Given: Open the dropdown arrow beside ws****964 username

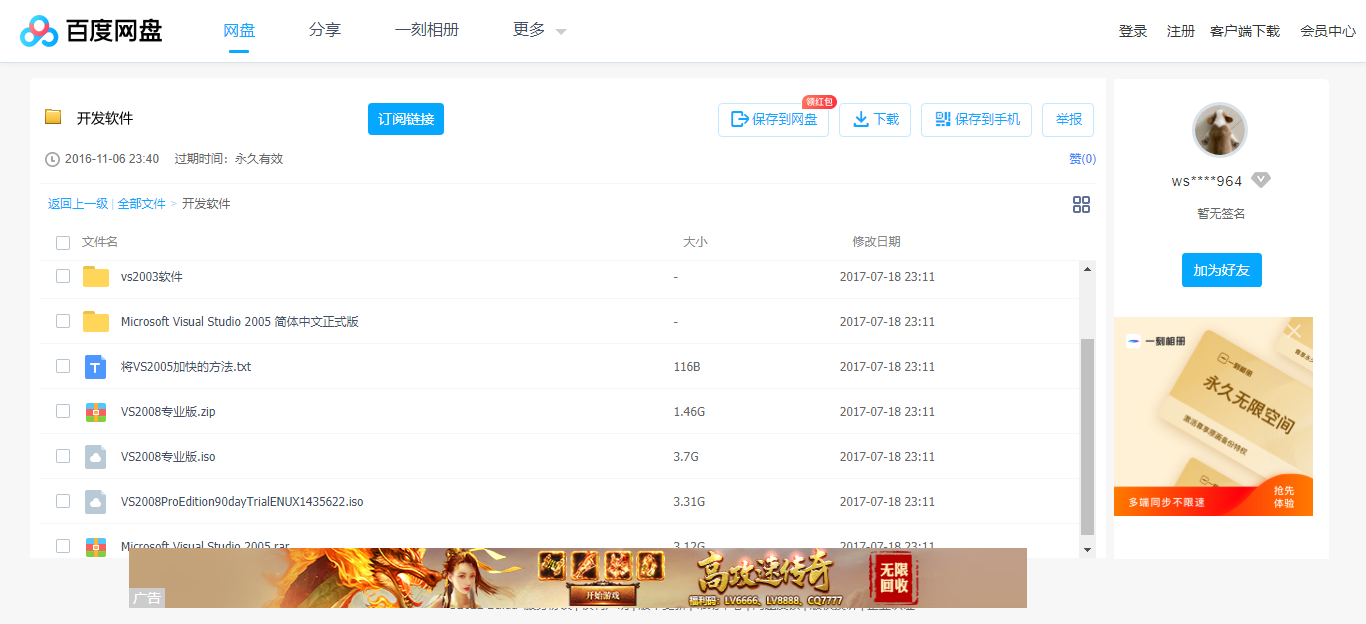Looking at the screenshot, I should click(1261, 180).
